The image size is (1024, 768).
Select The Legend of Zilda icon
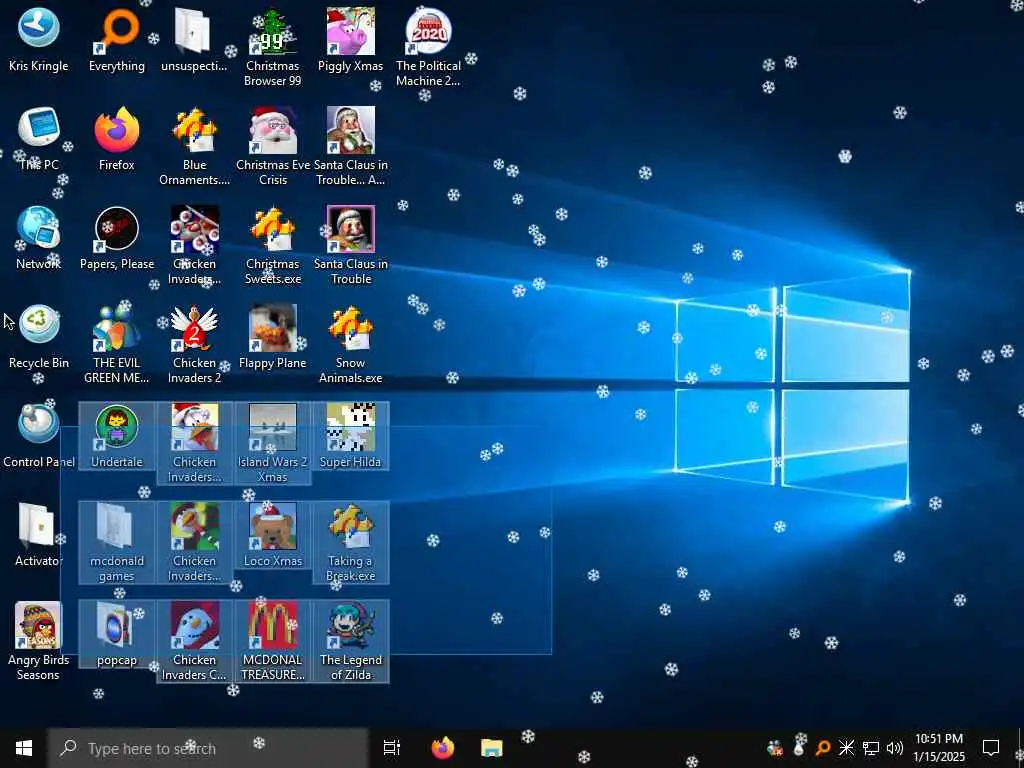[350, 643]
